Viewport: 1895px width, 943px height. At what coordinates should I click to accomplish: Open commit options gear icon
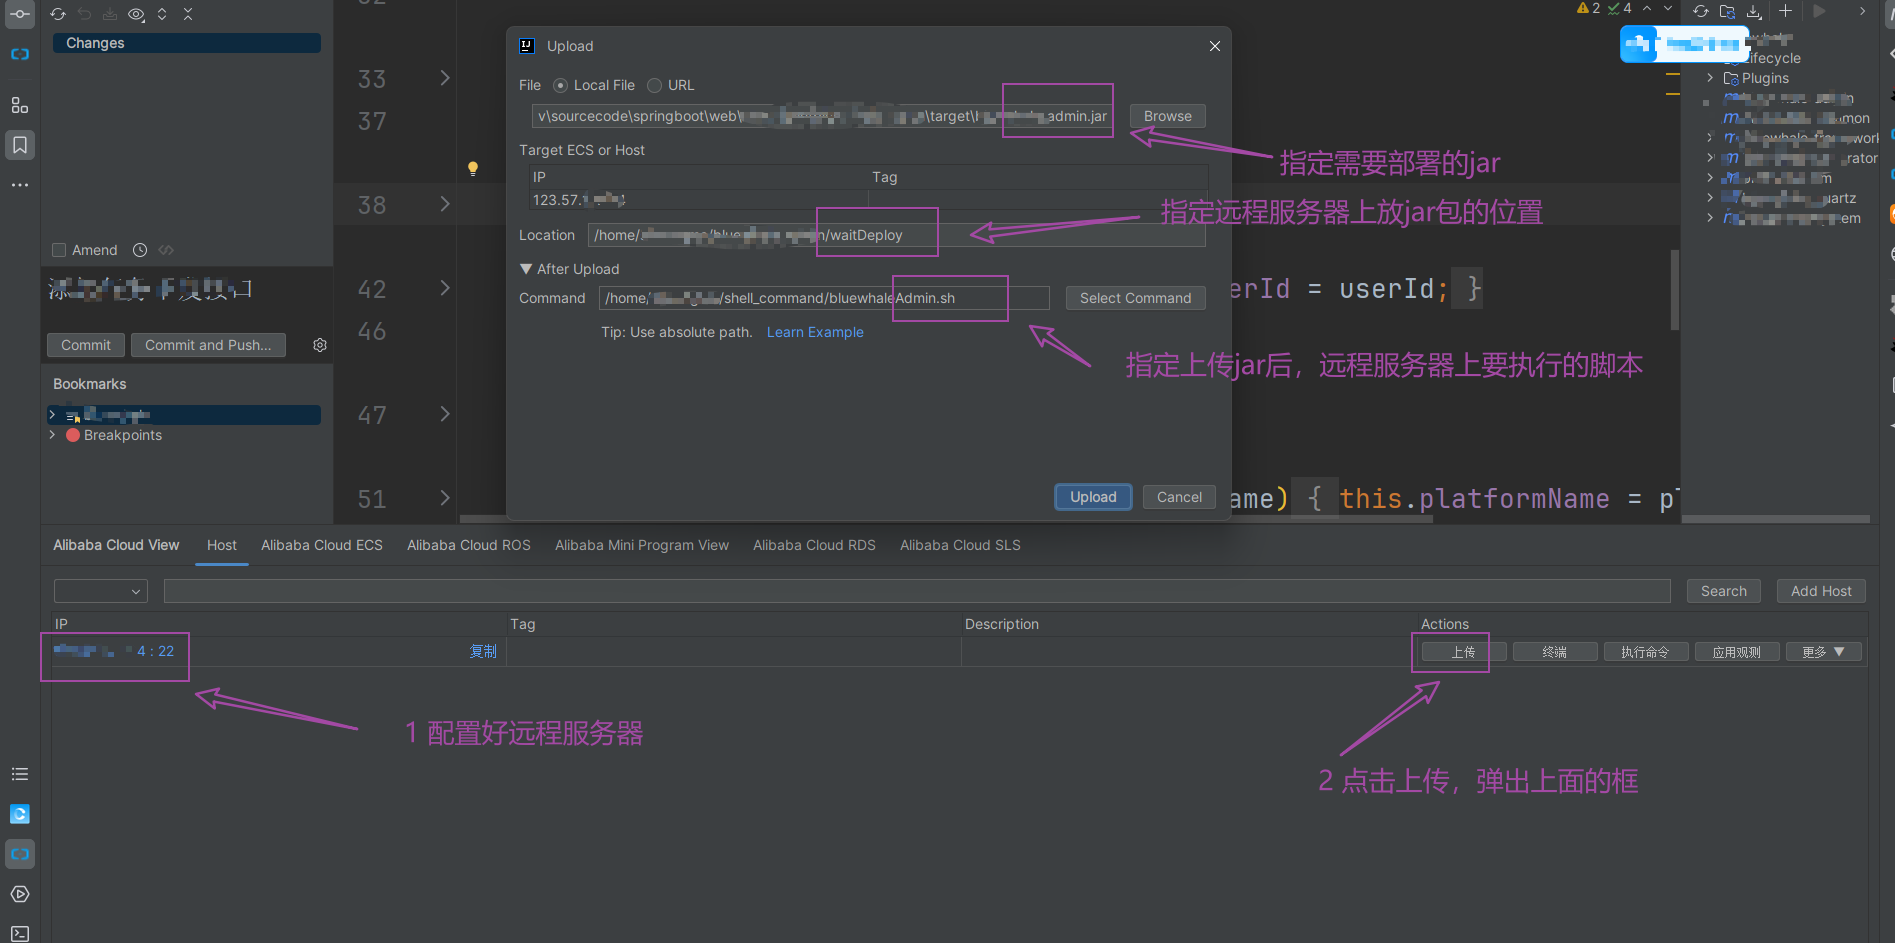point(320,345)
